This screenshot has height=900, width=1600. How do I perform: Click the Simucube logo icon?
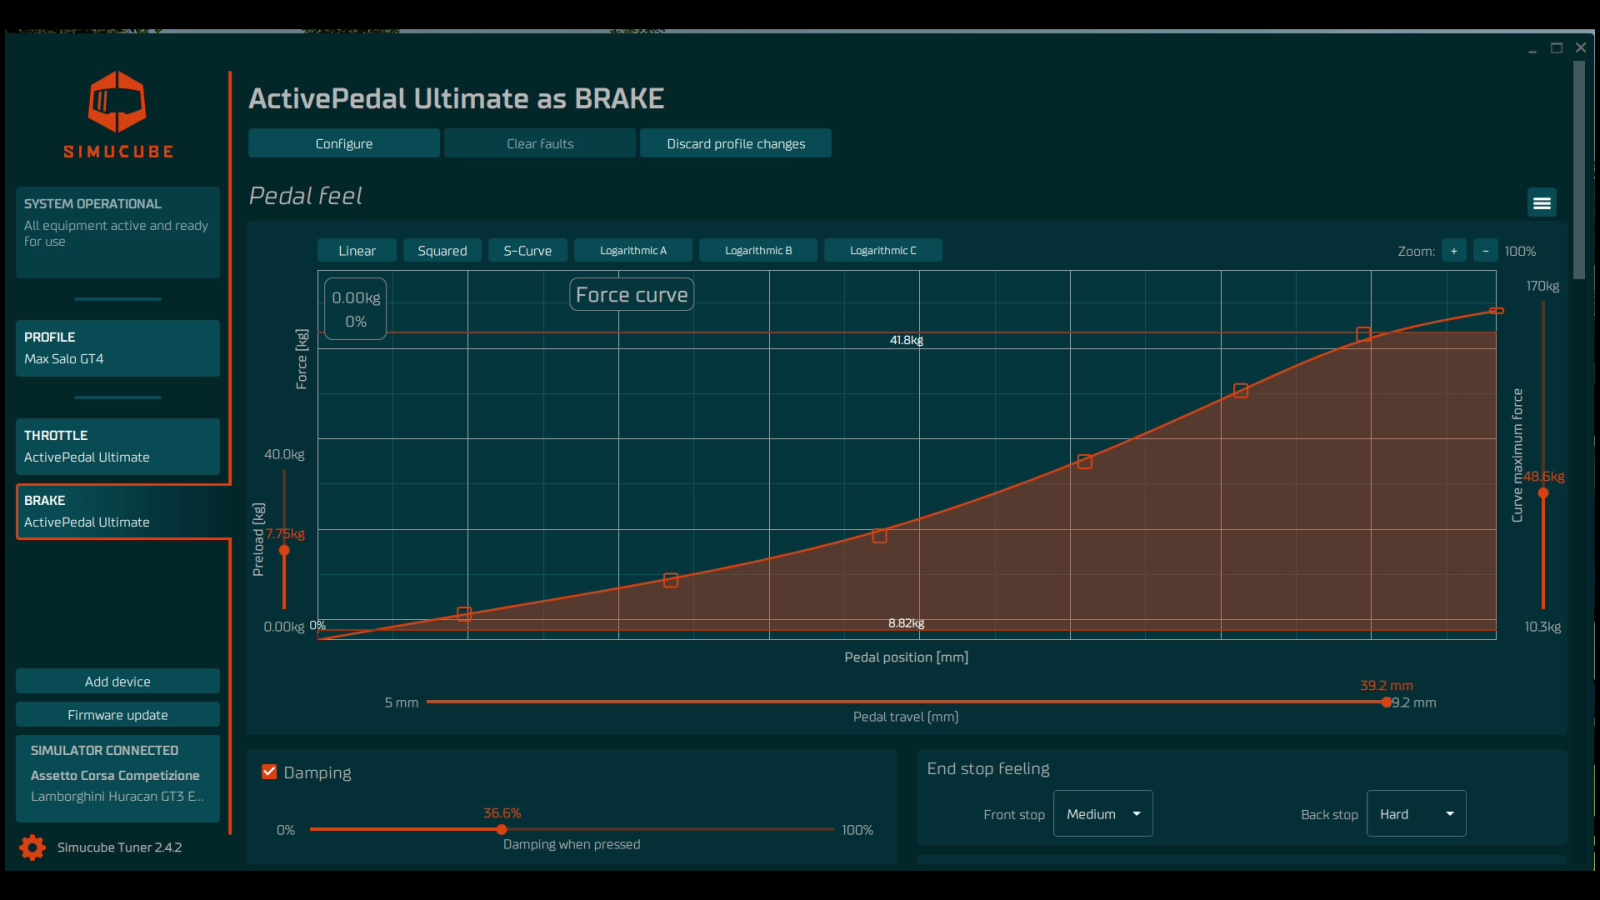coord(117,101)
